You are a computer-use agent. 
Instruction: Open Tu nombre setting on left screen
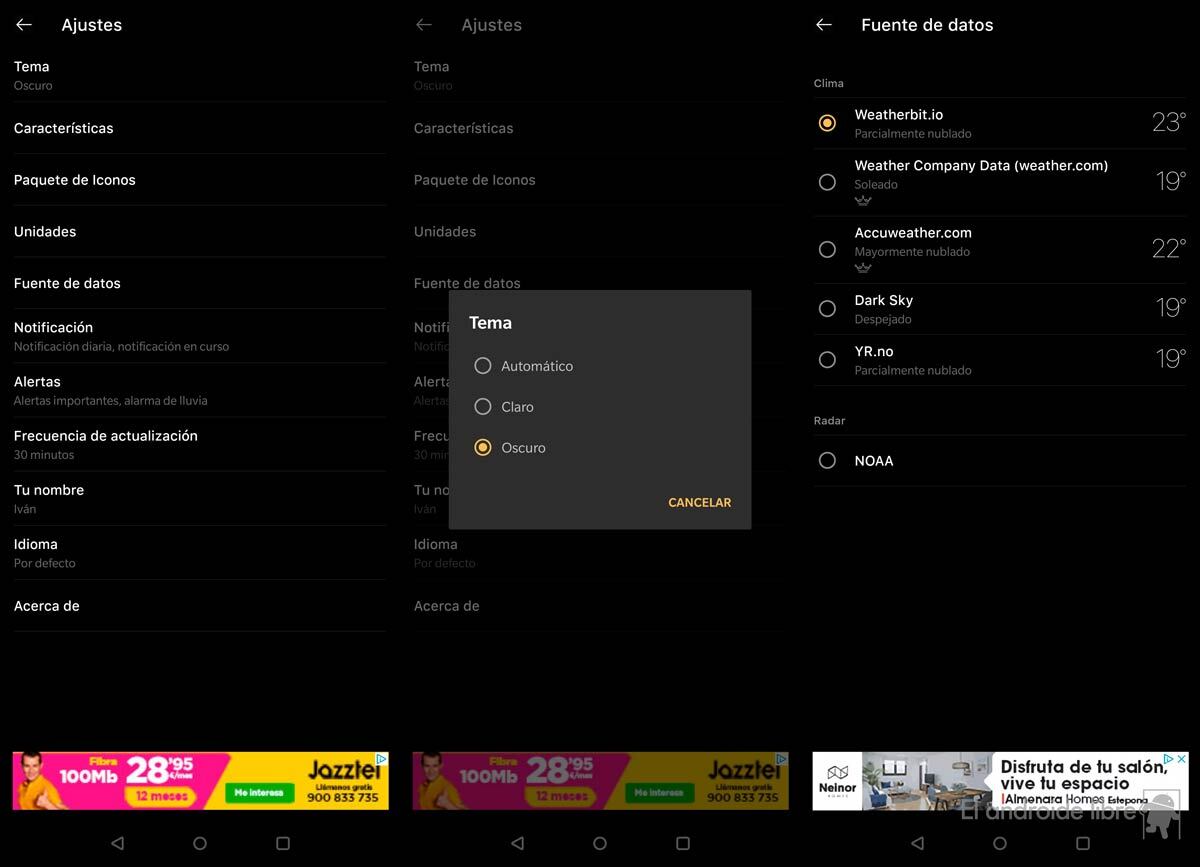pyautogui.click(x=200, y=498)
